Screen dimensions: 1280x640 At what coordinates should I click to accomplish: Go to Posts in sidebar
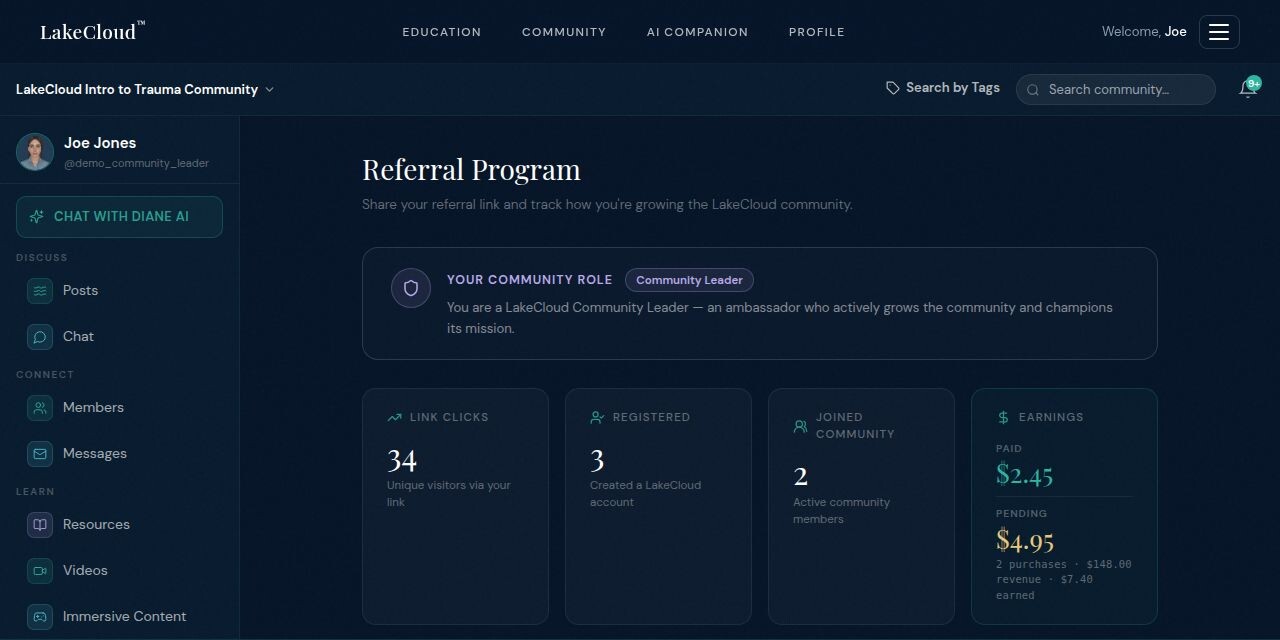click(x=119, y=291)
